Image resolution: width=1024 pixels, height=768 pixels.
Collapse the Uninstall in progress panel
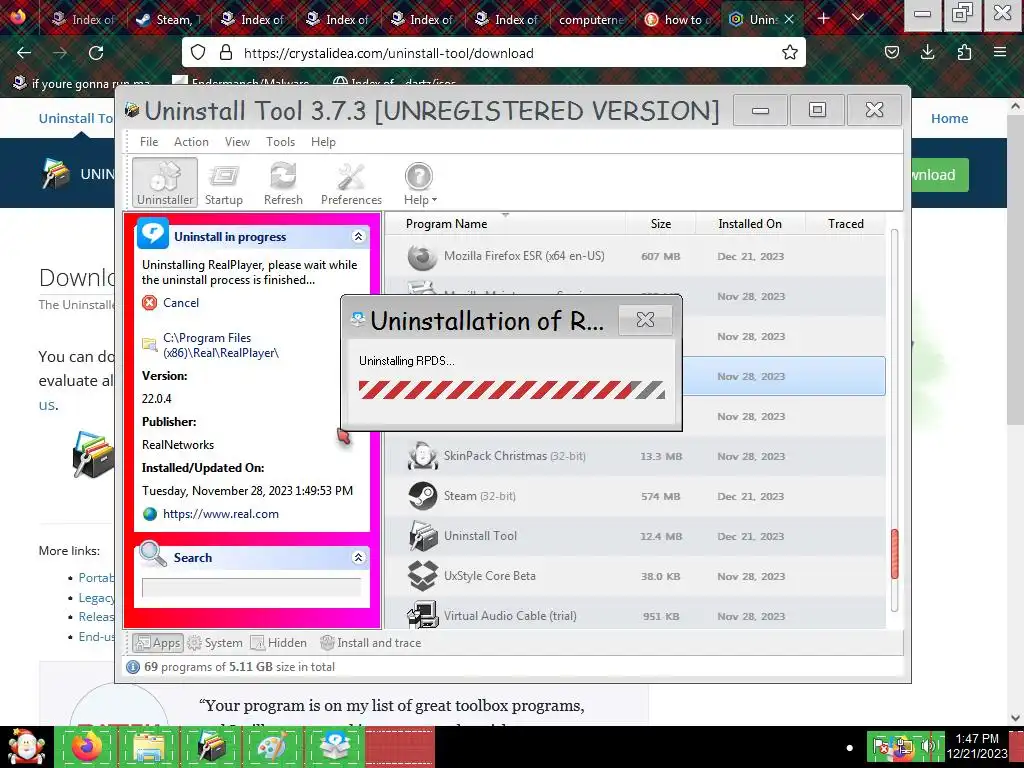click(x=358, y=236)
